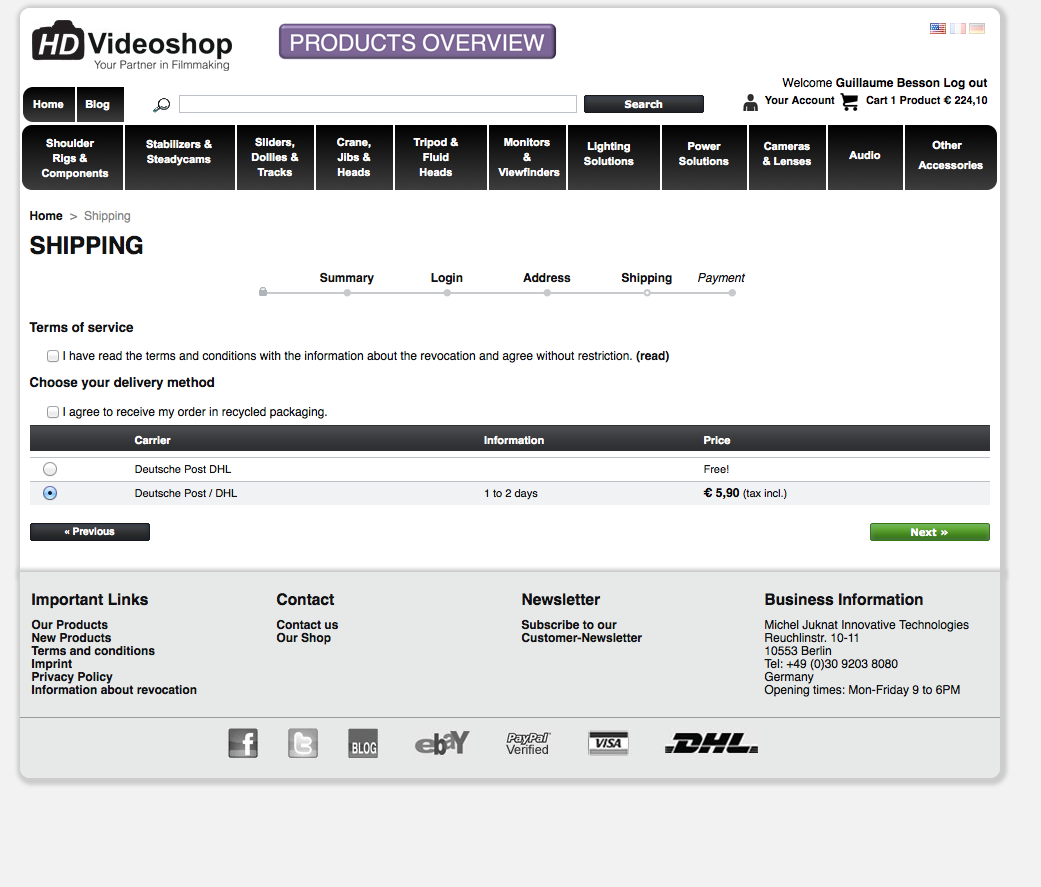Viewport: 1041px width, 887px height.
Task: Click the shopping cart icon
Action: pos(850,102)
